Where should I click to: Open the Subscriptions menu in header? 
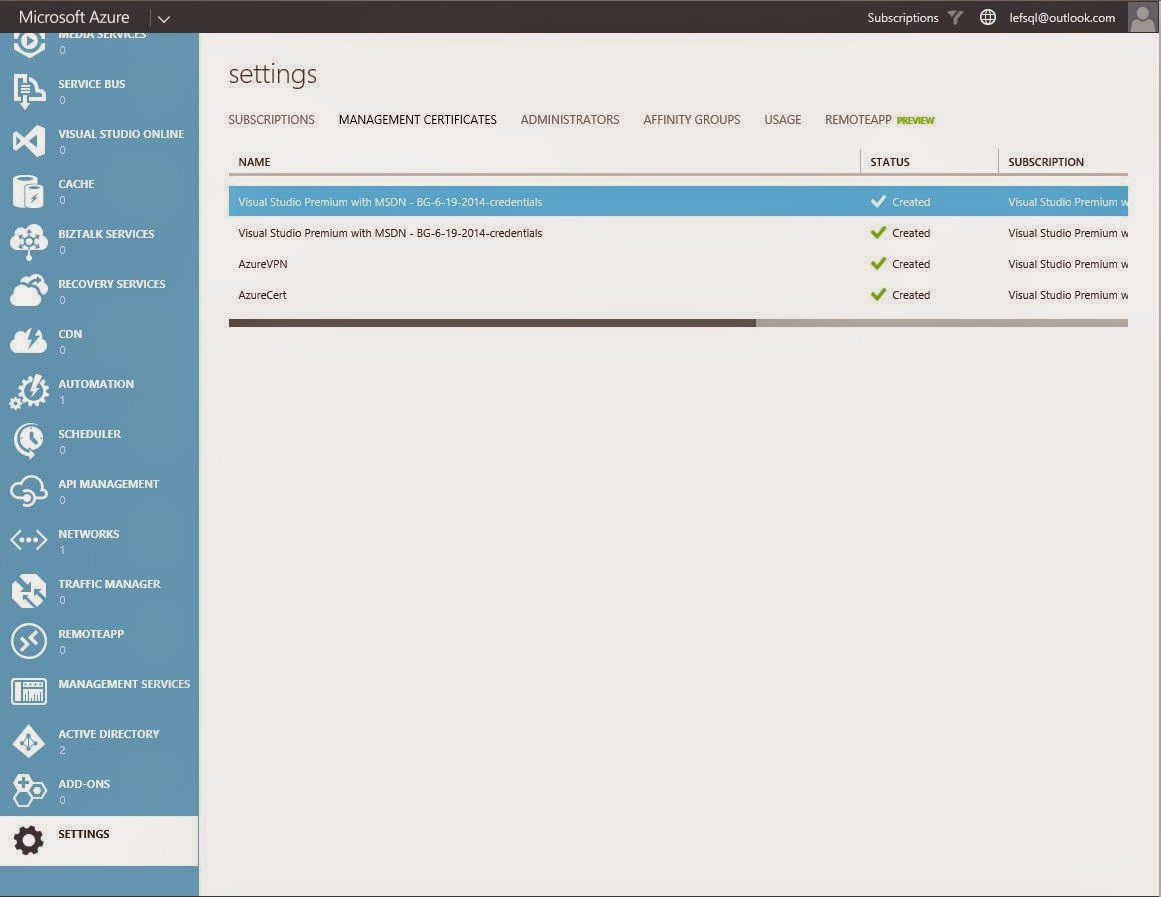click(x=903, y=18)
